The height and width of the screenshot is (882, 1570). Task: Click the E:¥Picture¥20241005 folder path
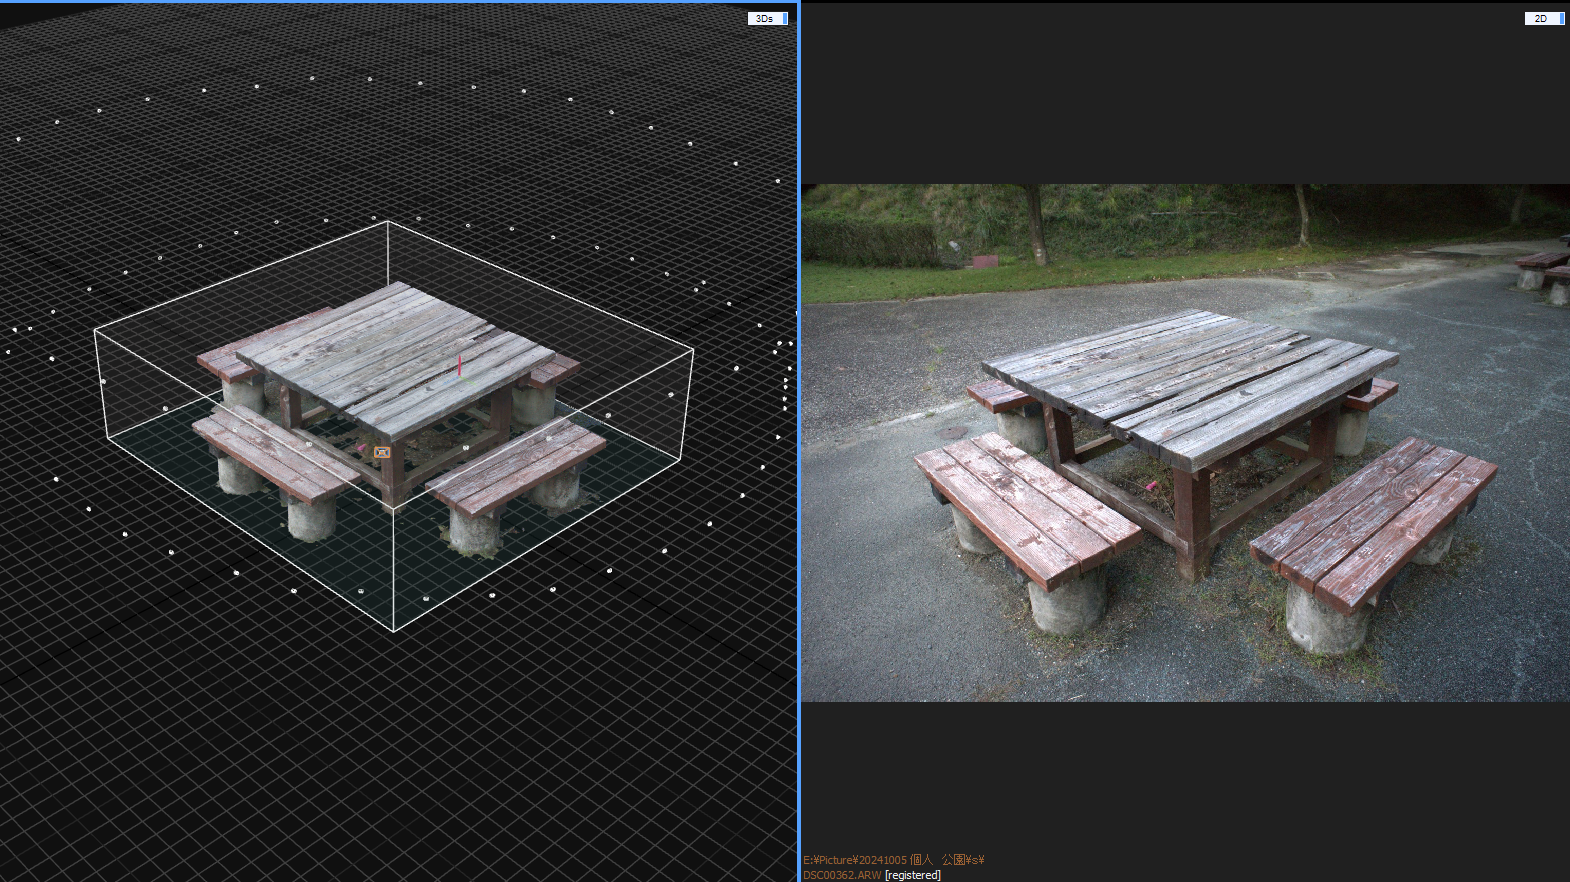[x=893, y=860]
